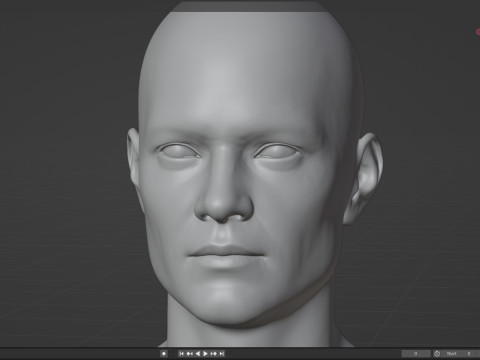Viewport: 480px width, 360px height.
Task: Jump to the next keyframe
Action: coord(214,354)
